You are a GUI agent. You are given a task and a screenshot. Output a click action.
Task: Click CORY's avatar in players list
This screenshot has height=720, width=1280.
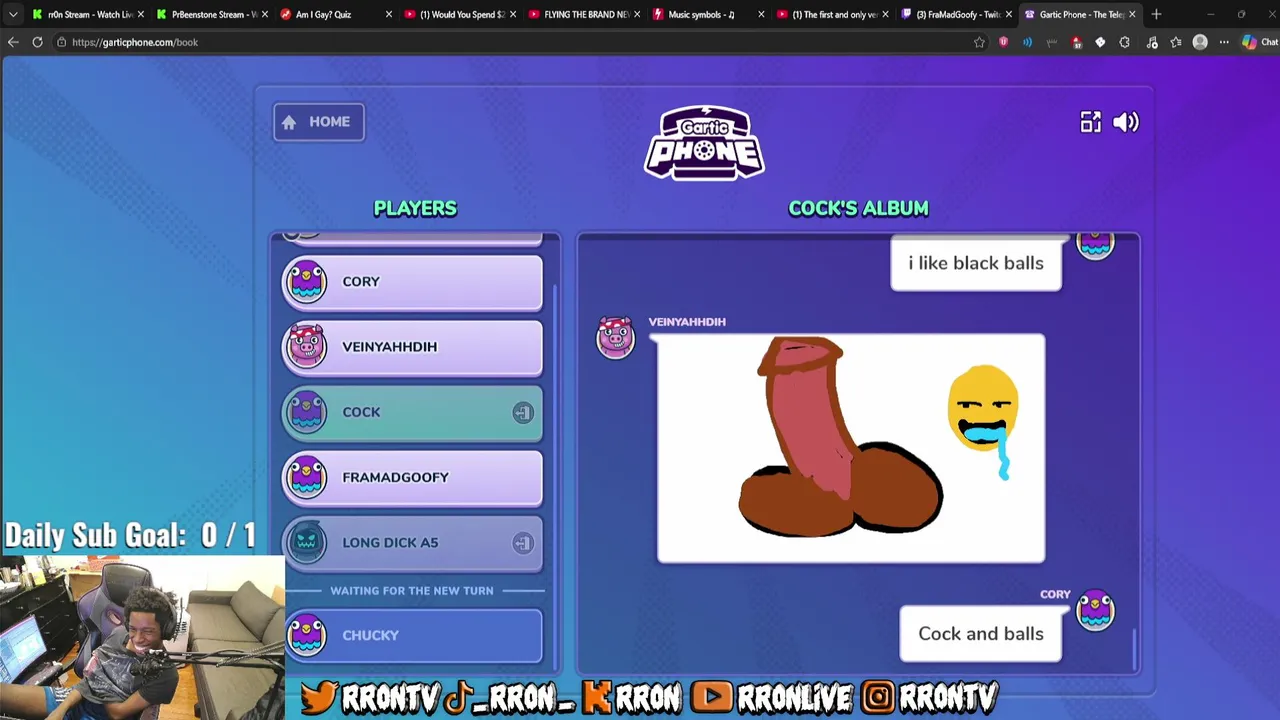(306, 281)
